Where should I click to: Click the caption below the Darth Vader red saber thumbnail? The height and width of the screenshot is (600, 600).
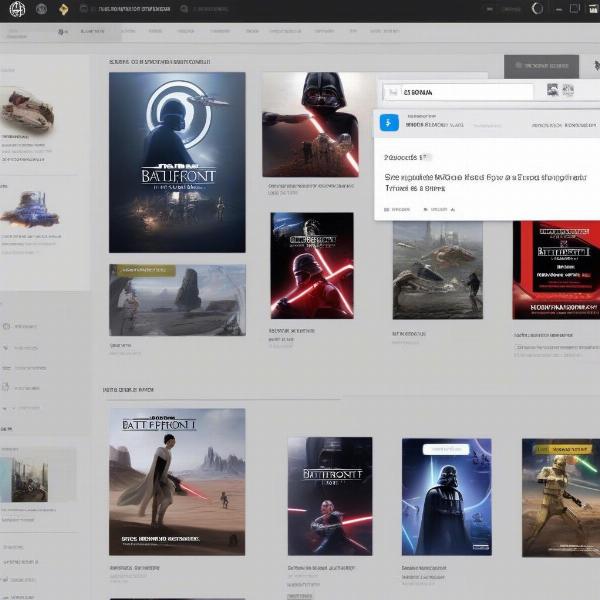pyautogui.click(x=310, y=186)
